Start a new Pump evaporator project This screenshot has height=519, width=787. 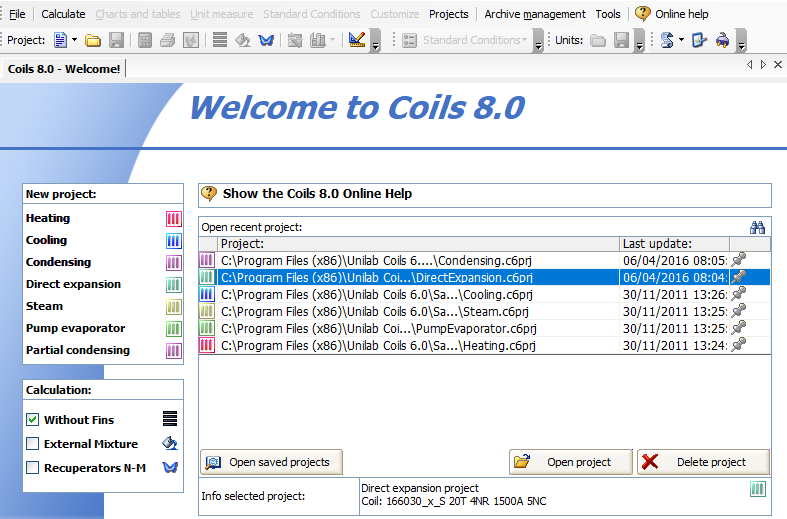point(75,328)
